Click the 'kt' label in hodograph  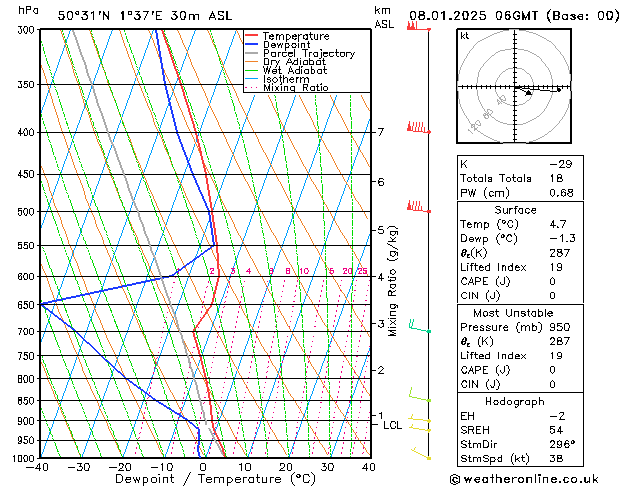[465, 36]
